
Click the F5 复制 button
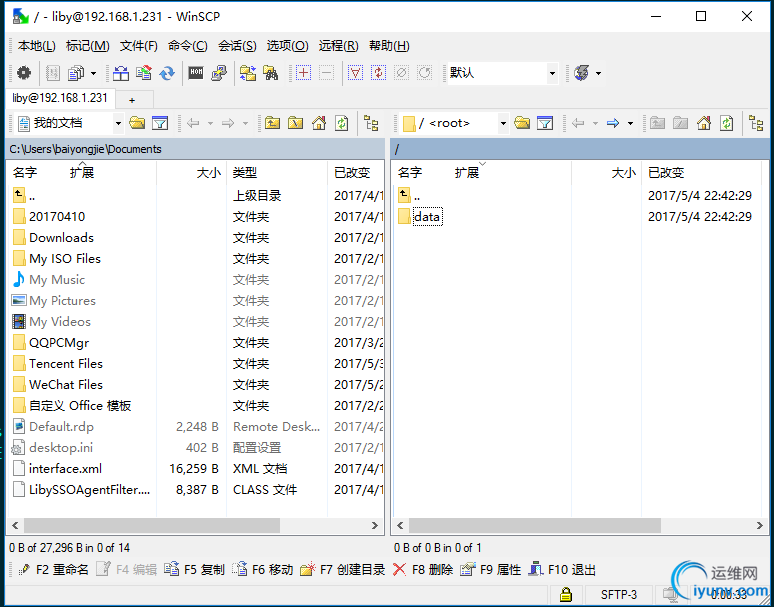point(194,569)
